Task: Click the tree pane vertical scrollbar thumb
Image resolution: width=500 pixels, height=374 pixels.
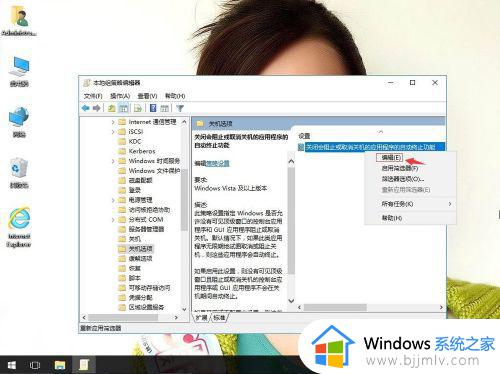Action: pos(184,200)
